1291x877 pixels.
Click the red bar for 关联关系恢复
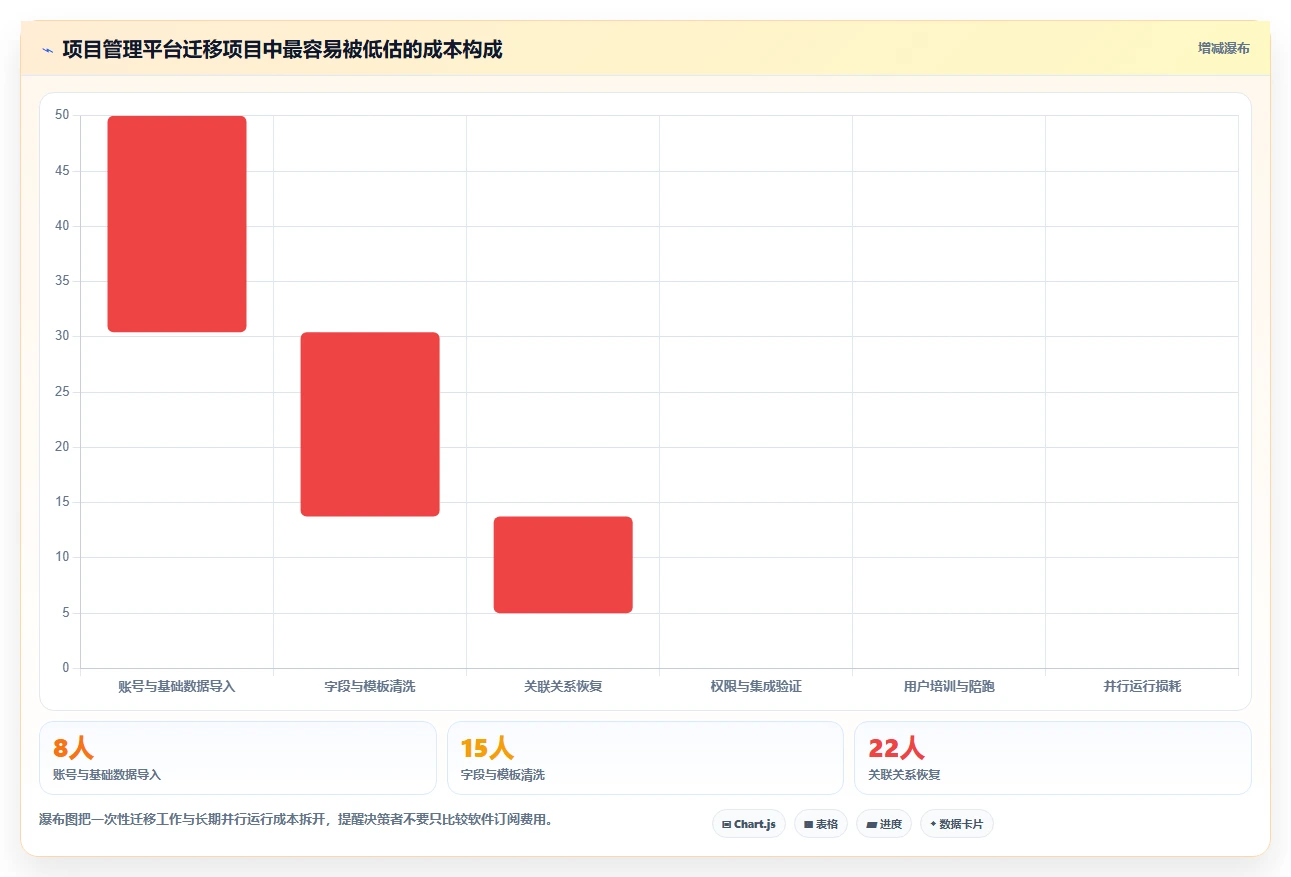[563, 565]
